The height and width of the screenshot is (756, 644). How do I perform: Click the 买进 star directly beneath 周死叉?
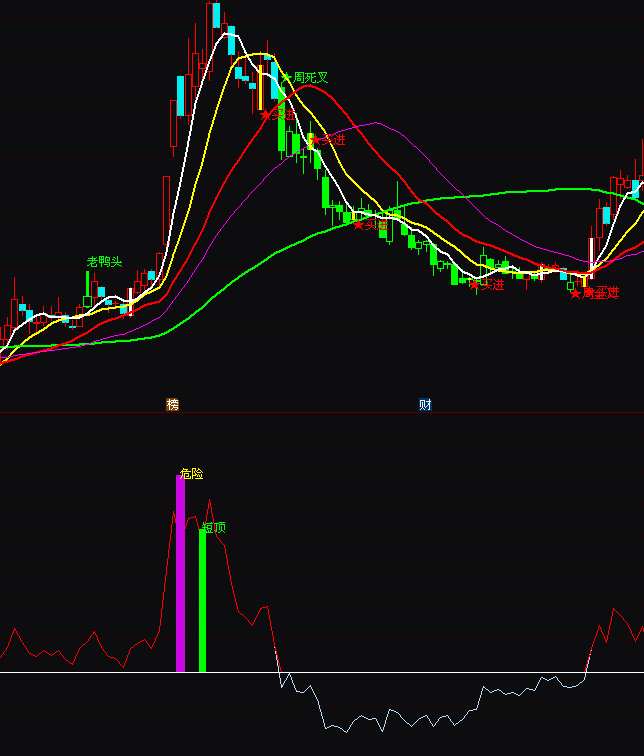[266, 115]
